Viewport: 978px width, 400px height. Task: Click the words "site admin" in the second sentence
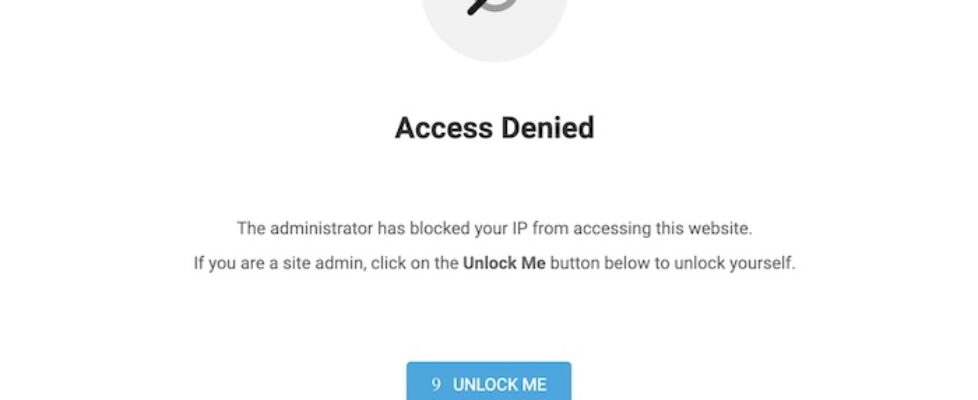pyautogui.click(x=314, y=265)
